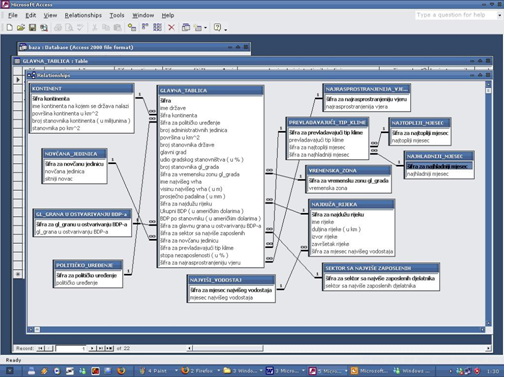Switch to Firefox in the taskbar
This screenshot has height=378, width=505.
click(x=199, y=371)
